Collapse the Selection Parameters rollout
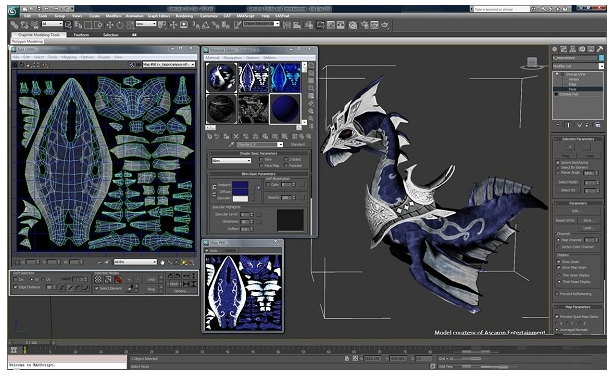 point(578,139)
